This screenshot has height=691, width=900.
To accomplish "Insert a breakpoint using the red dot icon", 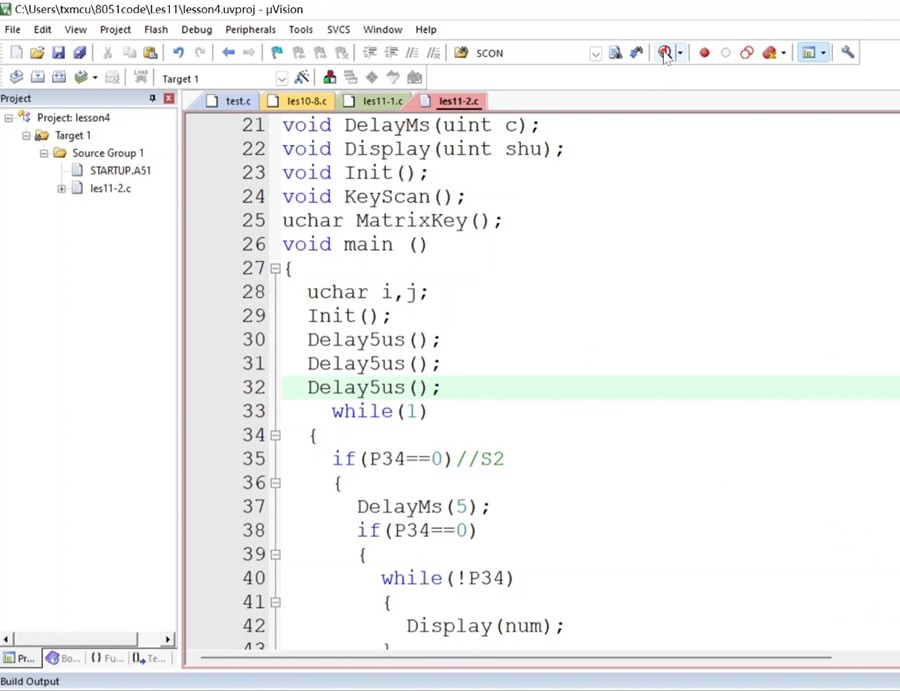I will [704, 53].
